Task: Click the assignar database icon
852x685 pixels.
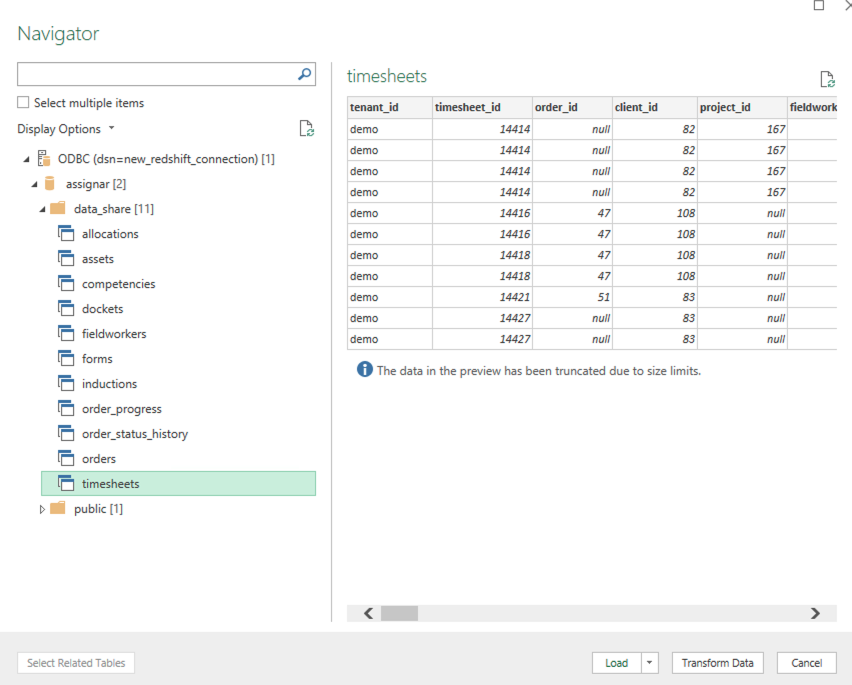Action: (48, 183)
